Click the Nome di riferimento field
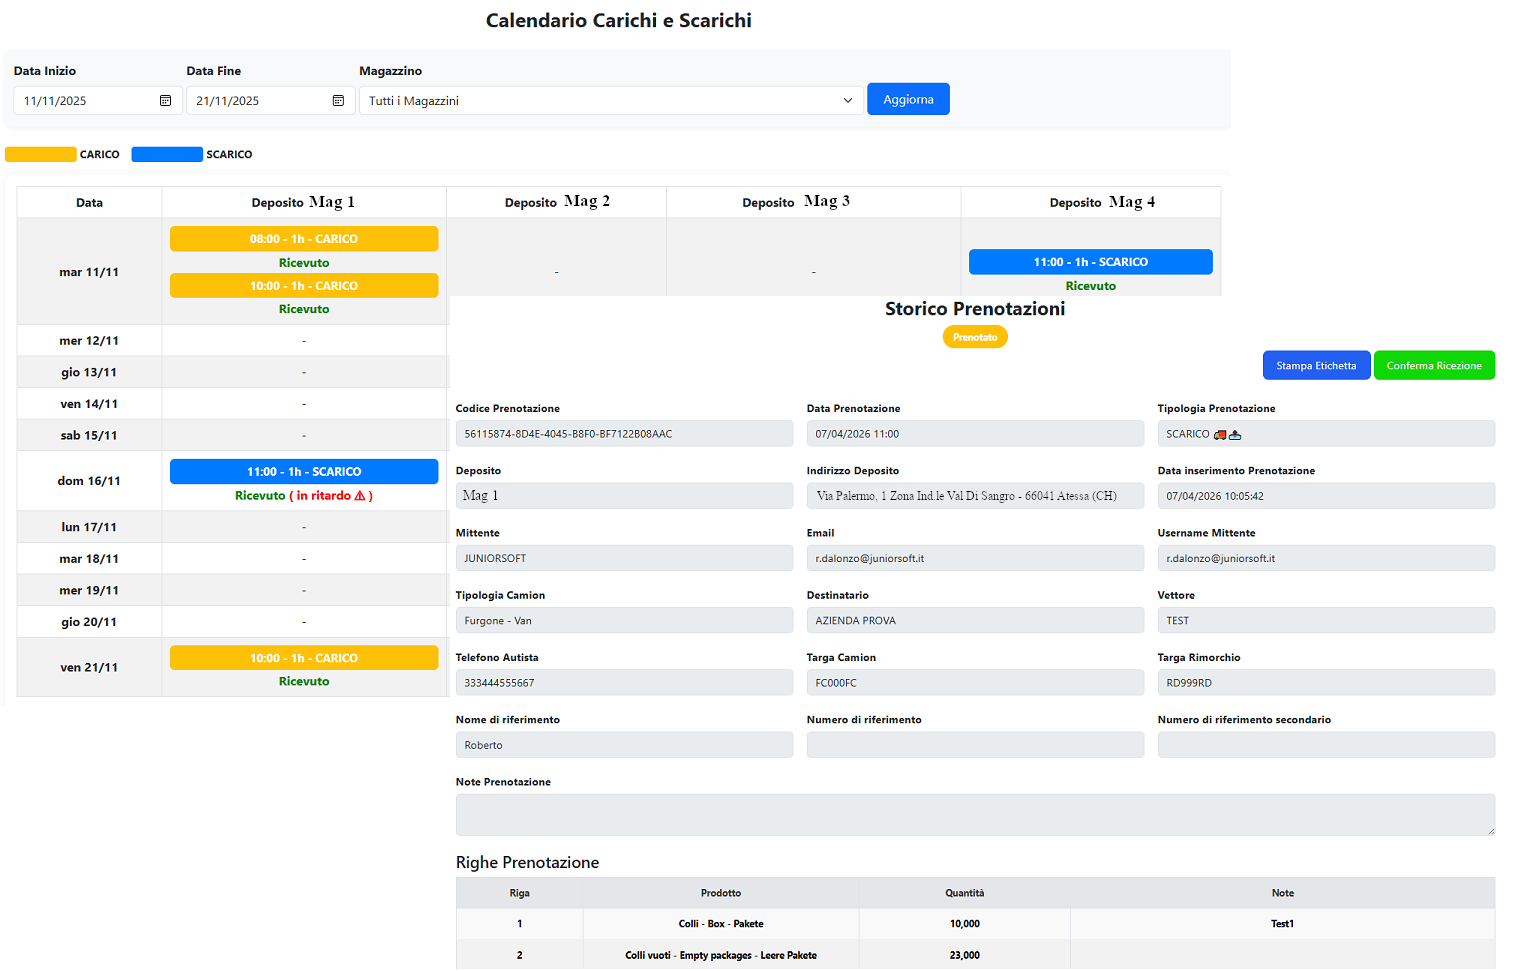Image resolution: width=1513 pixels, height=971 pixels. [x=624, y=745]
